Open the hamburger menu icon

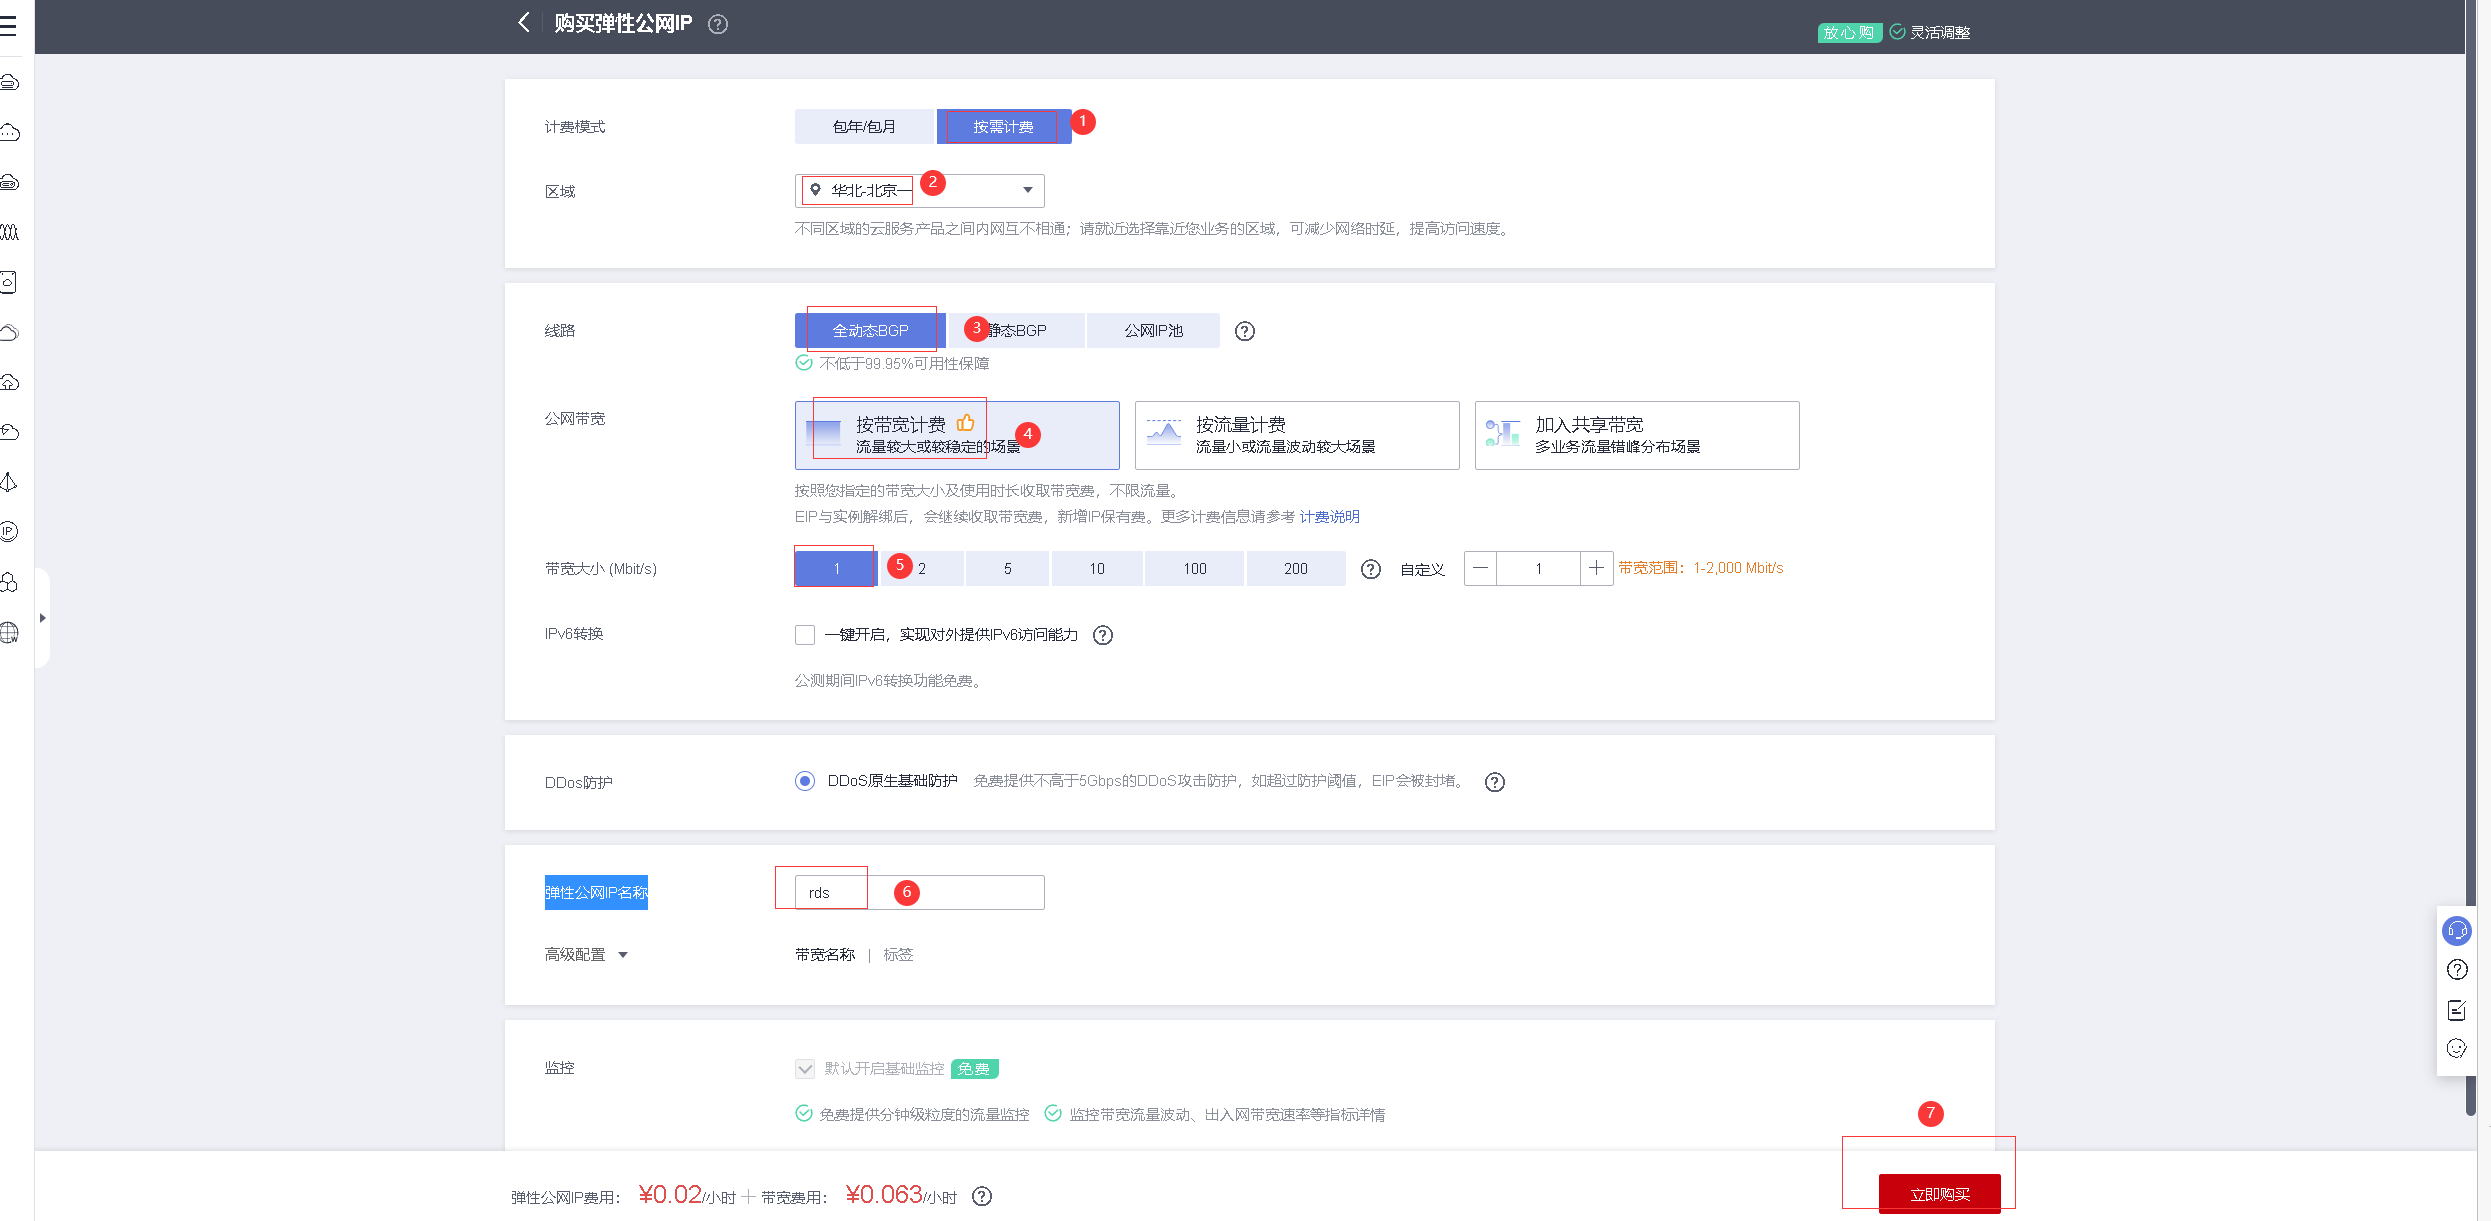[9, 25]
